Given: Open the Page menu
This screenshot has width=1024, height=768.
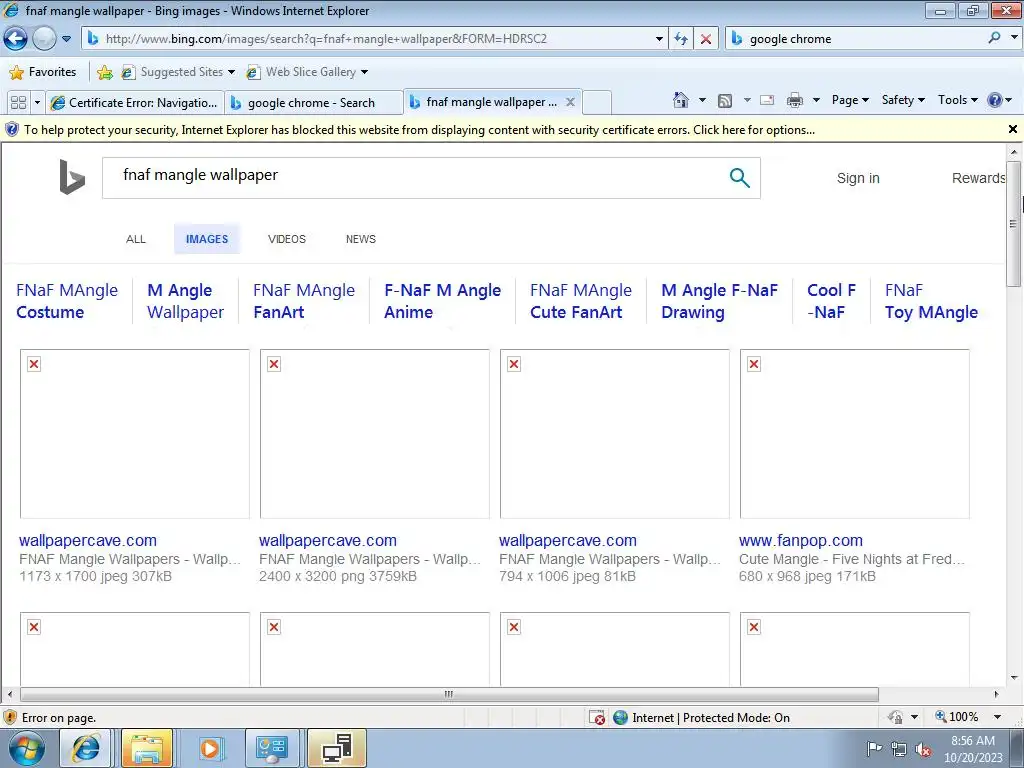Looking at the screenshot, I should (x=850, y=100).
